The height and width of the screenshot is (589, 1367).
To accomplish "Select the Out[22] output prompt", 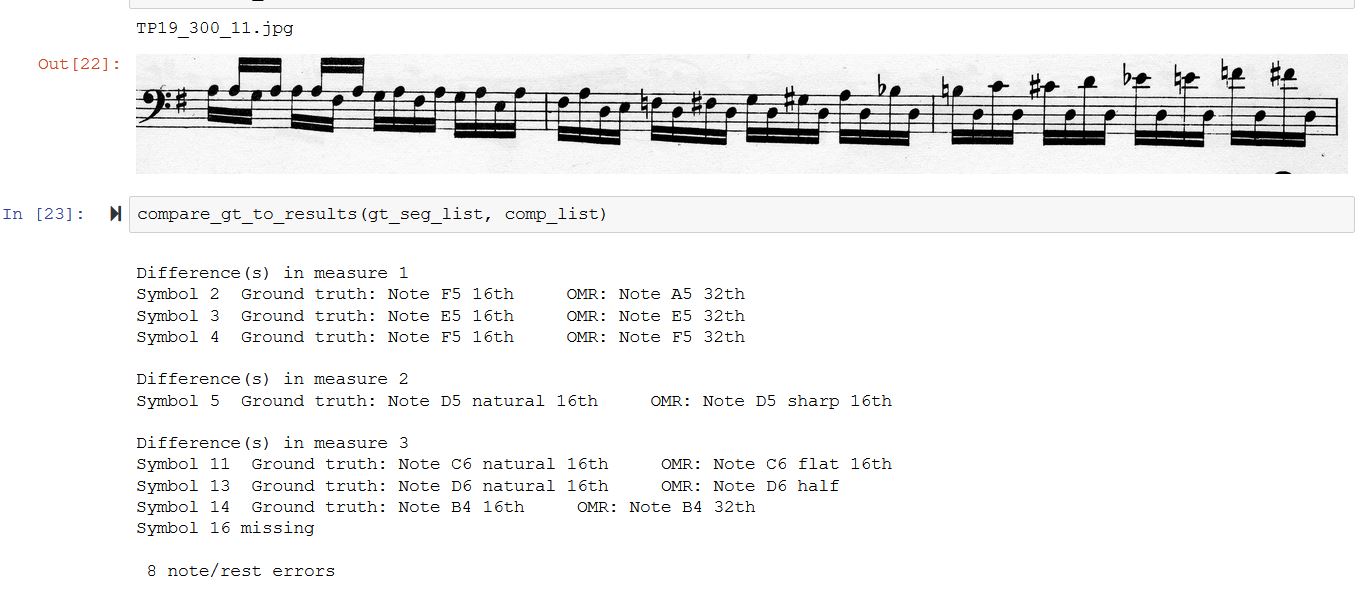I will click(79, 64).
